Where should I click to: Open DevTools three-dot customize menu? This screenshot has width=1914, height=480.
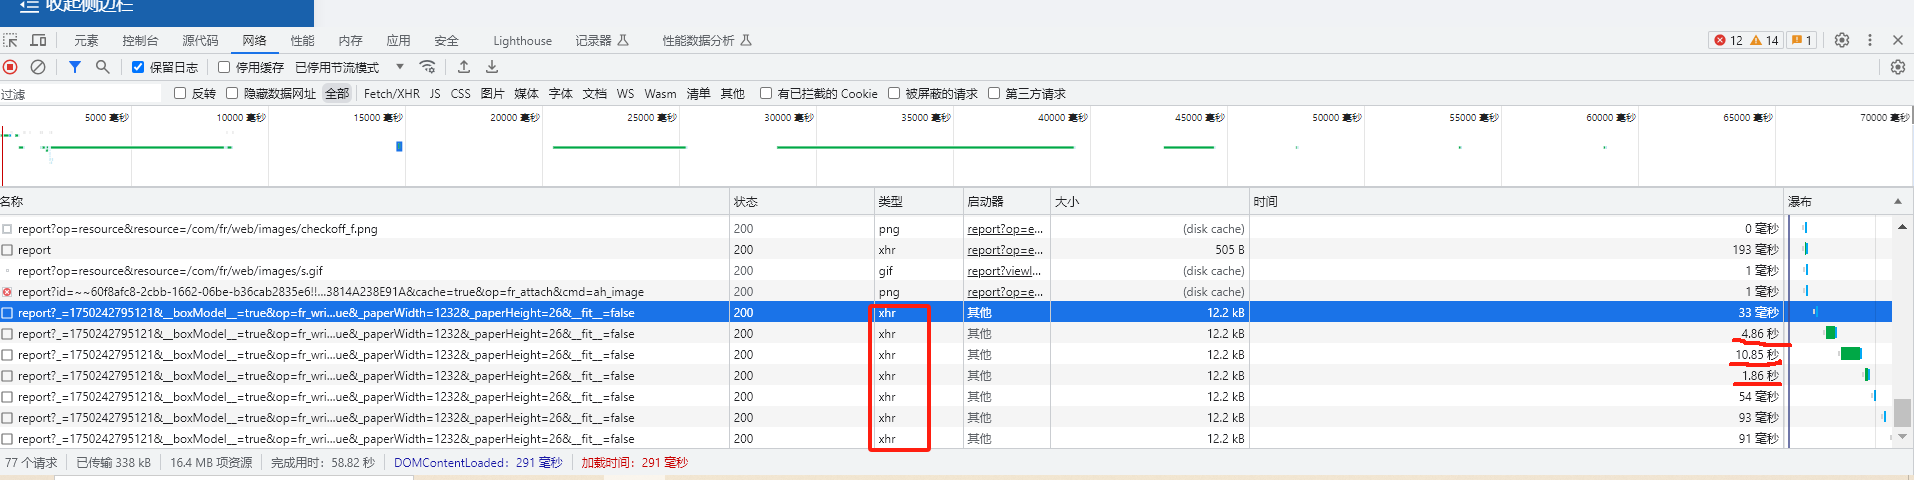point(1870,40)
